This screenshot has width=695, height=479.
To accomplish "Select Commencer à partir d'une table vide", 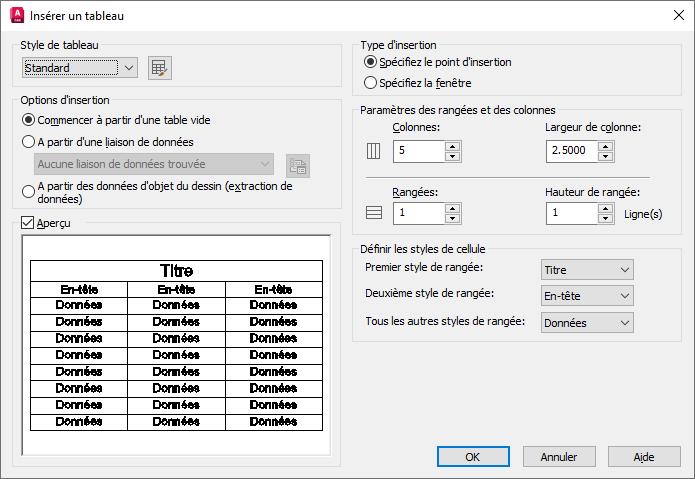I will click(29, 120).
